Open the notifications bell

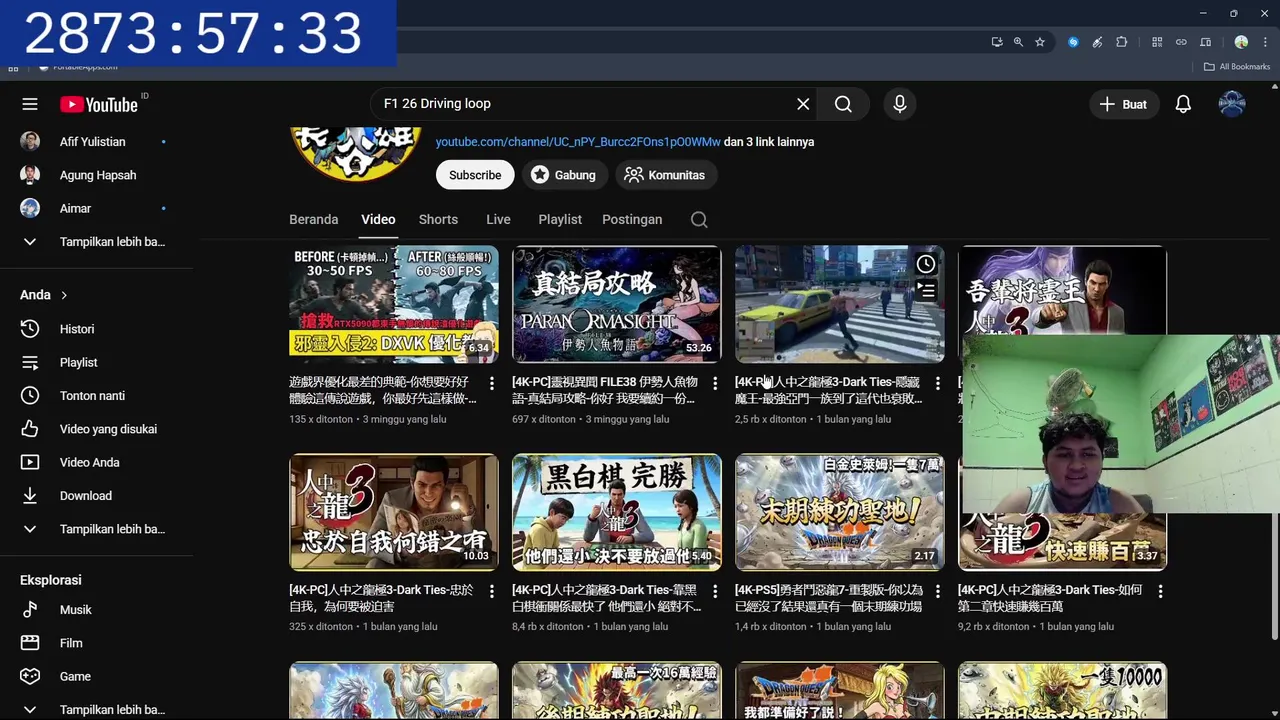[x=1183, y=104]
